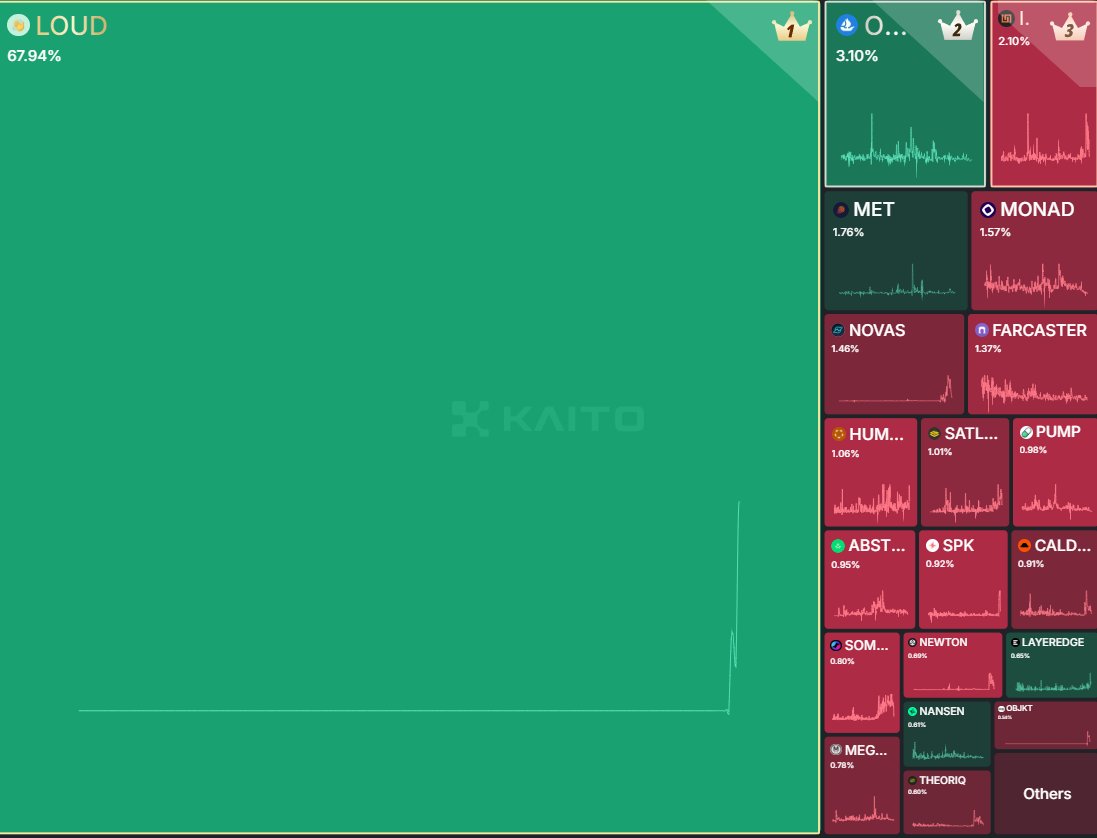Click the CALD... orange logo icon
Image resolution: width=1097 pixels, height=838 pixels.
1024,546
